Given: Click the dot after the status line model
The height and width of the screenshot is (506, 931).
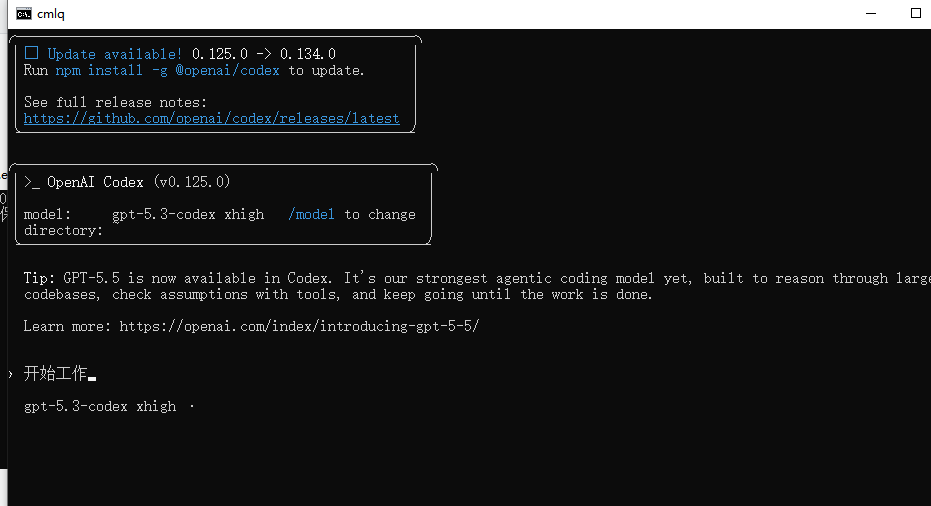Looking at the screenshot, I should pyautogui.click(x=192, y=407).
